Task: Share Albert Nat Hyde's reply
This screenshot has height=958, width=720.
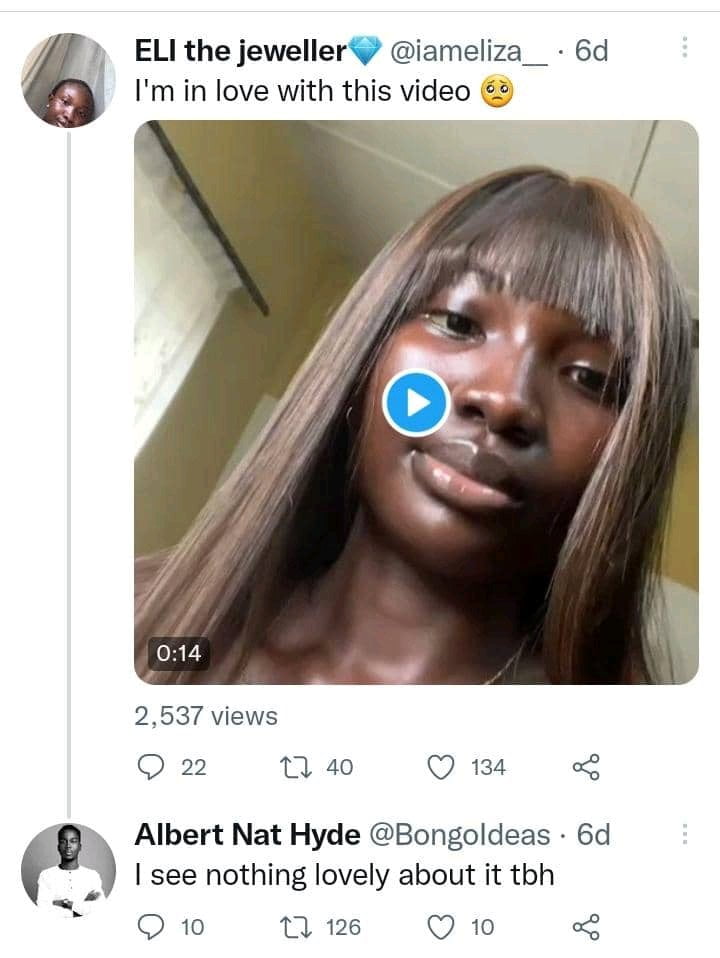Action: pos(586,927)
